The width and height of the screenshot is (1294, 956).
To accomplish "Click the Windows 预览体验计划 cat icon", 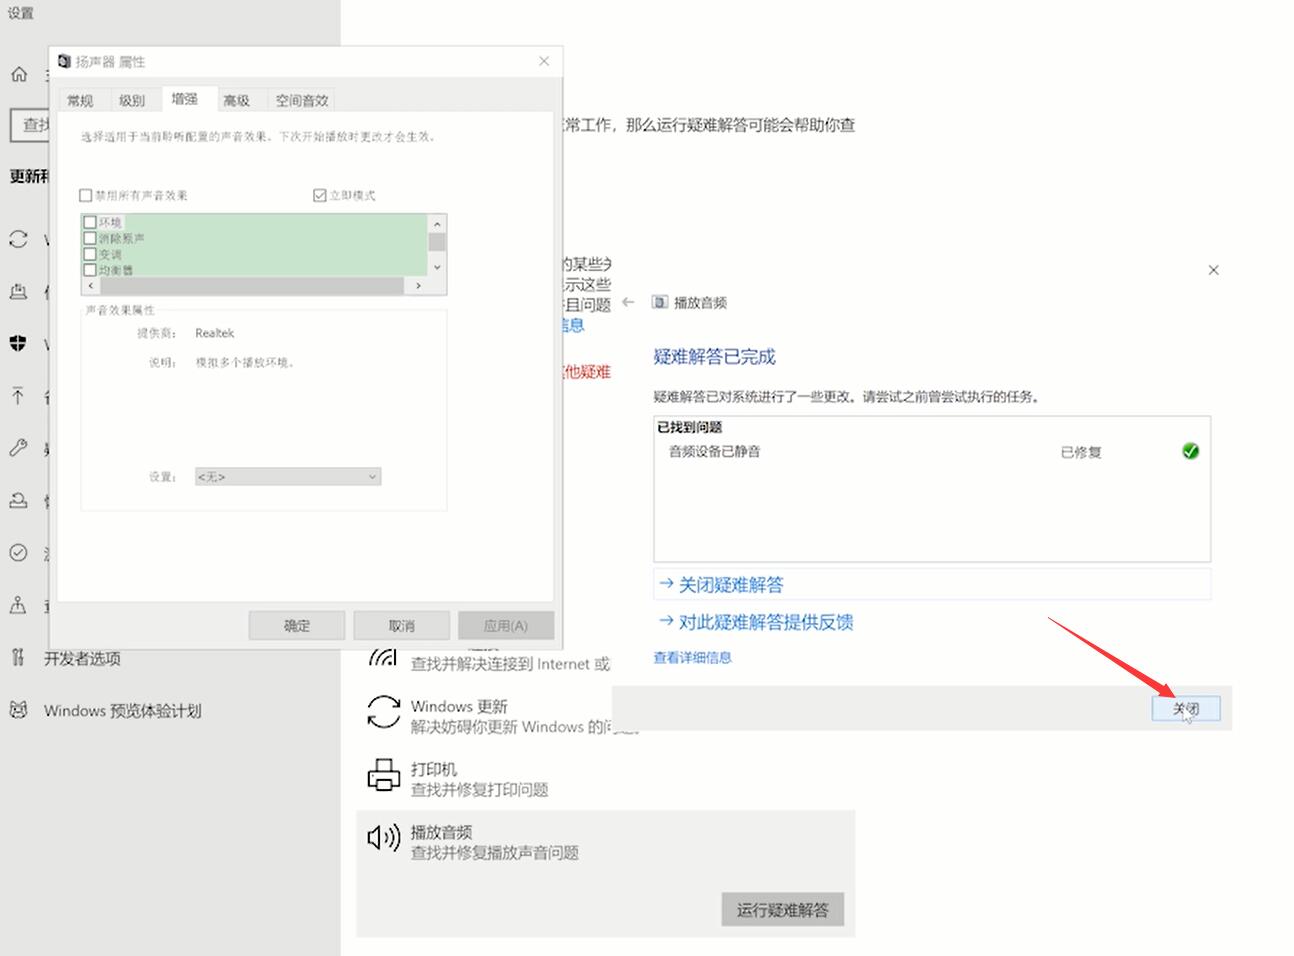I will 18,710.
